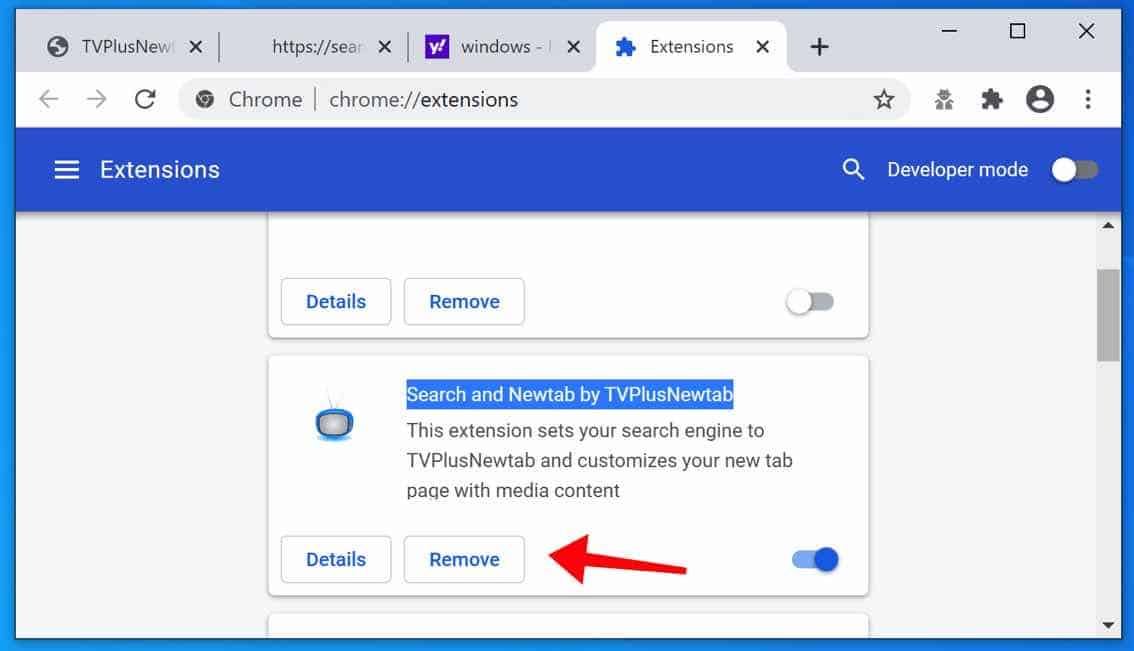Viewport: 1134px width, 651px height.
Task: Search extensions using the magnifier icon
Action: point(853,169)
